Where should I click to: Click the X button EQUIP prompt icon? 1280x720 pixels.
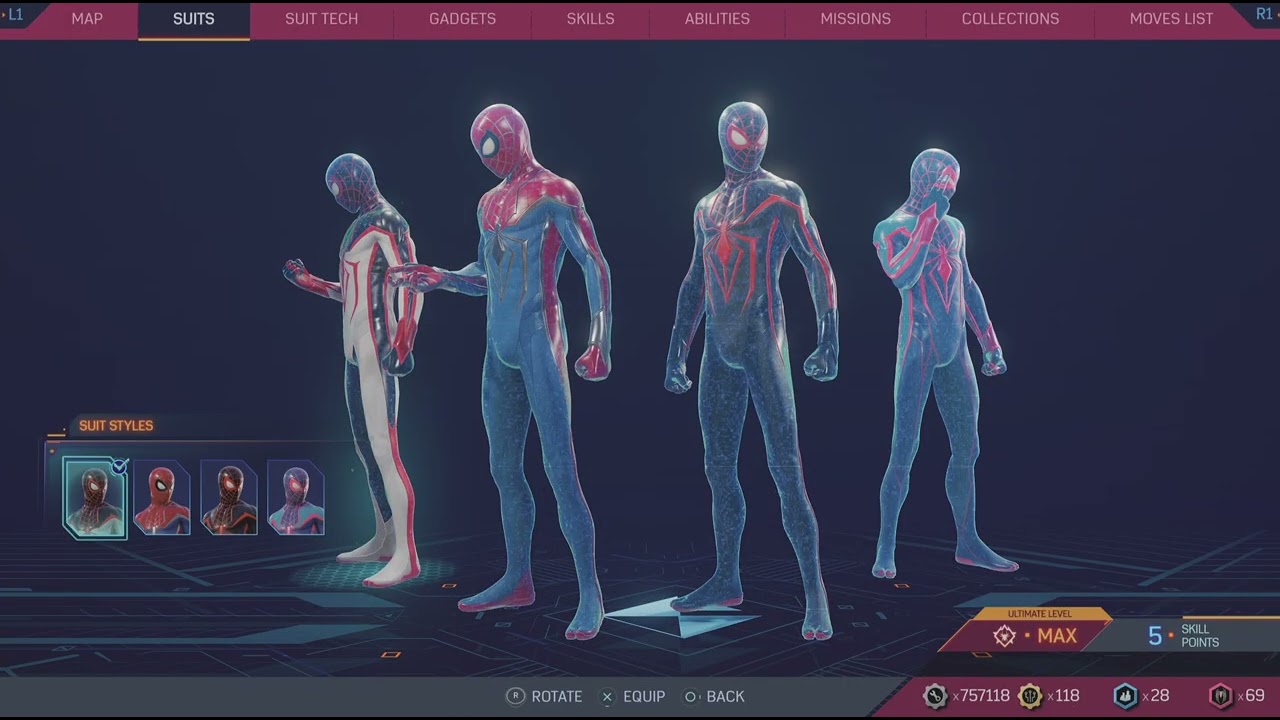coord(607,696)
